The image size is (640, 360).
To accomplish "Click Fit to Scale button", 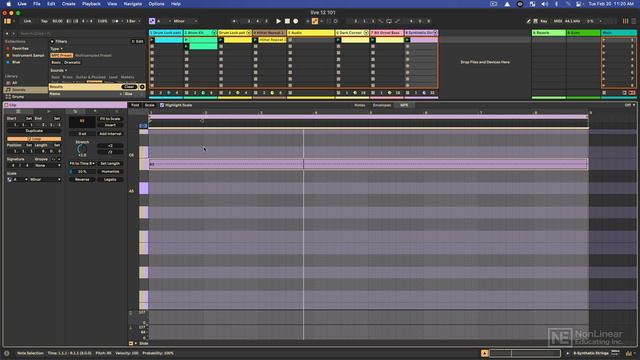I will coord(110,119).
